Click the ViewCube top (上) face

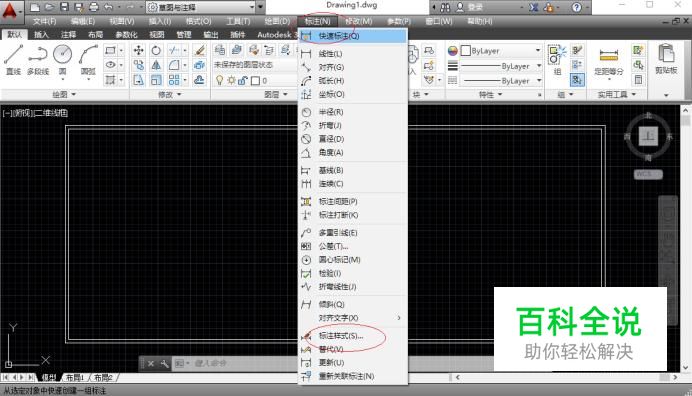648,136
